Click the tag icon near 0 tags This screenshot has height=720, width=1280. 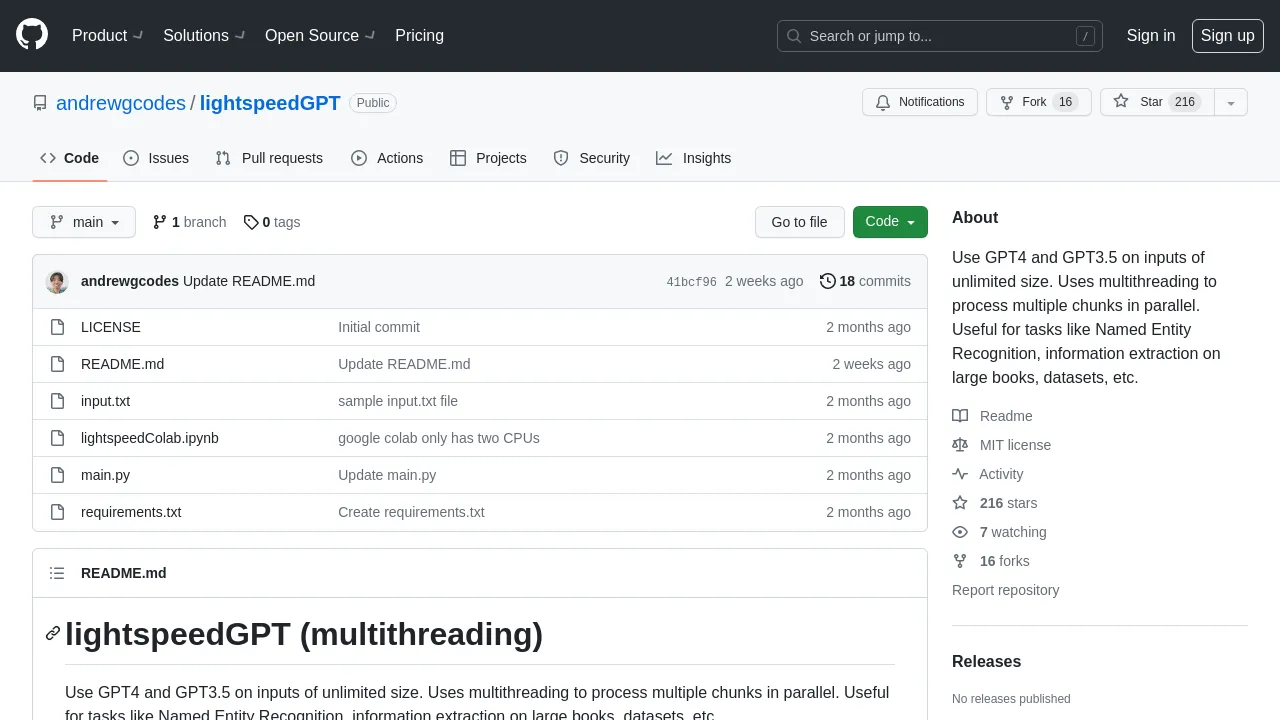251,222
